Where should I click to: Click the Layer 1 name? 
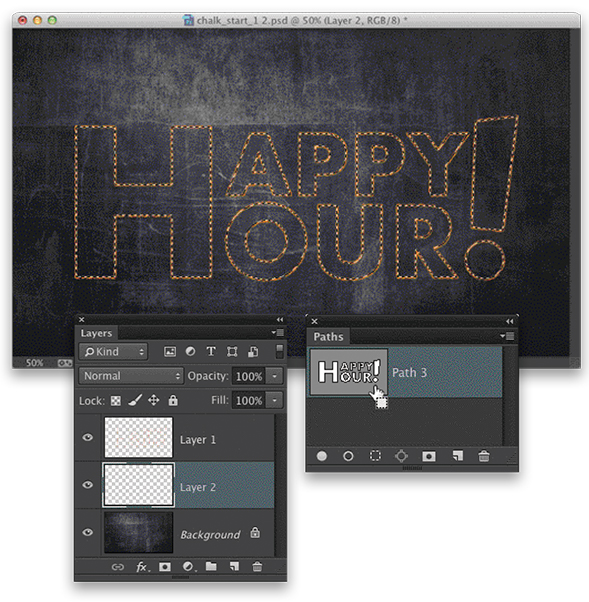click(198, 440)
